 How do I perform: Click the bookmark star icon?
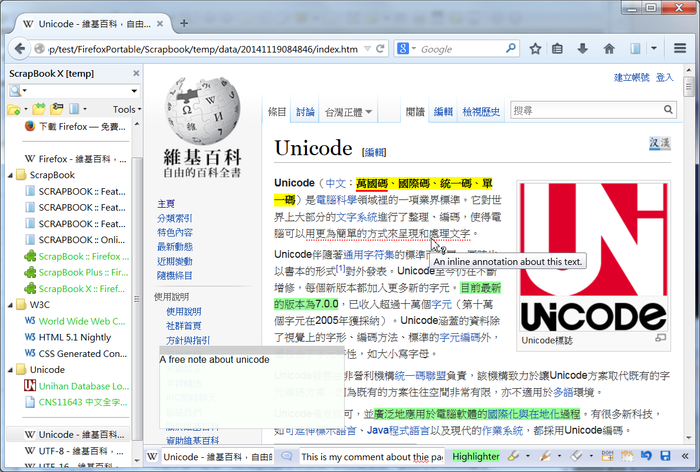pyautogui.click(x=535, y=49)
